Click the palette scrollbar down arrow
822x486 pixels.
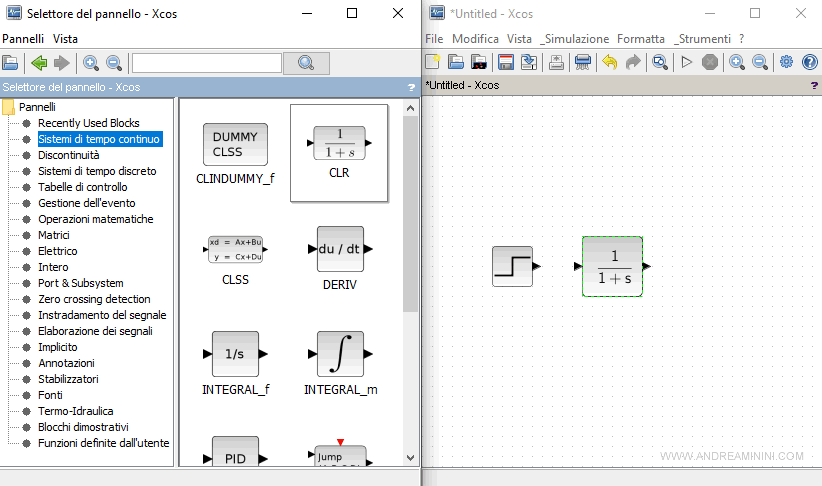[x=410, y=458]
